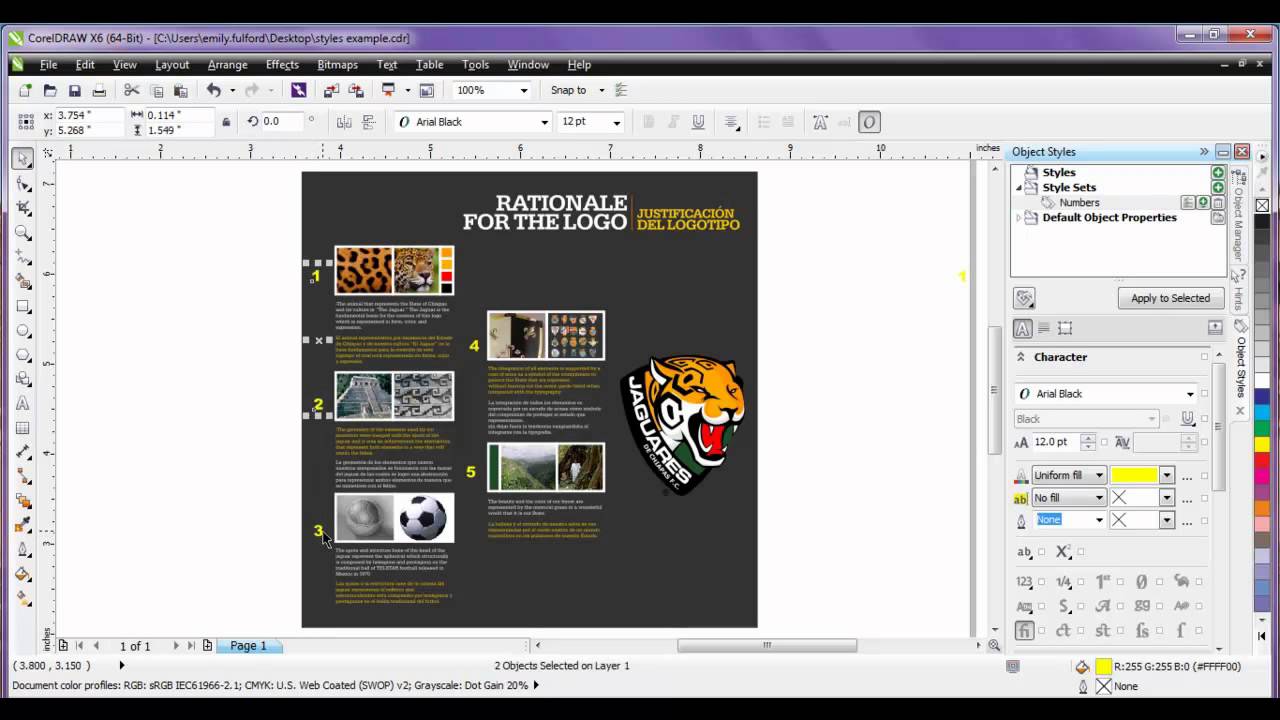Open the Snap to dropdown
The width and height of the screenshot is (1280, 720).
click(x=601, y=90)
